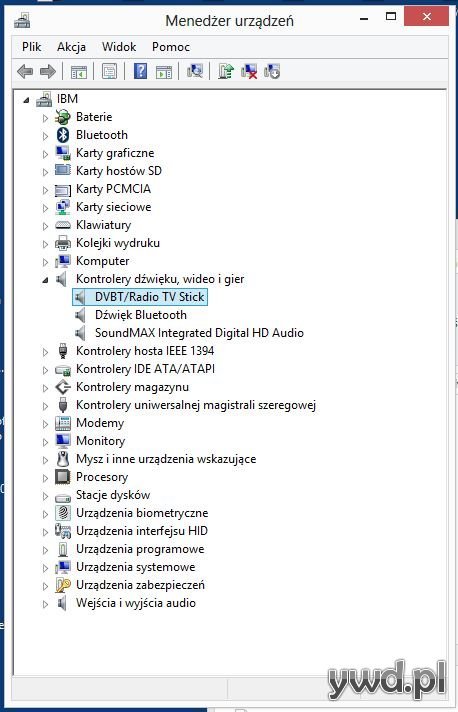Click the Mysz mouse device icon

pos(63,459)
